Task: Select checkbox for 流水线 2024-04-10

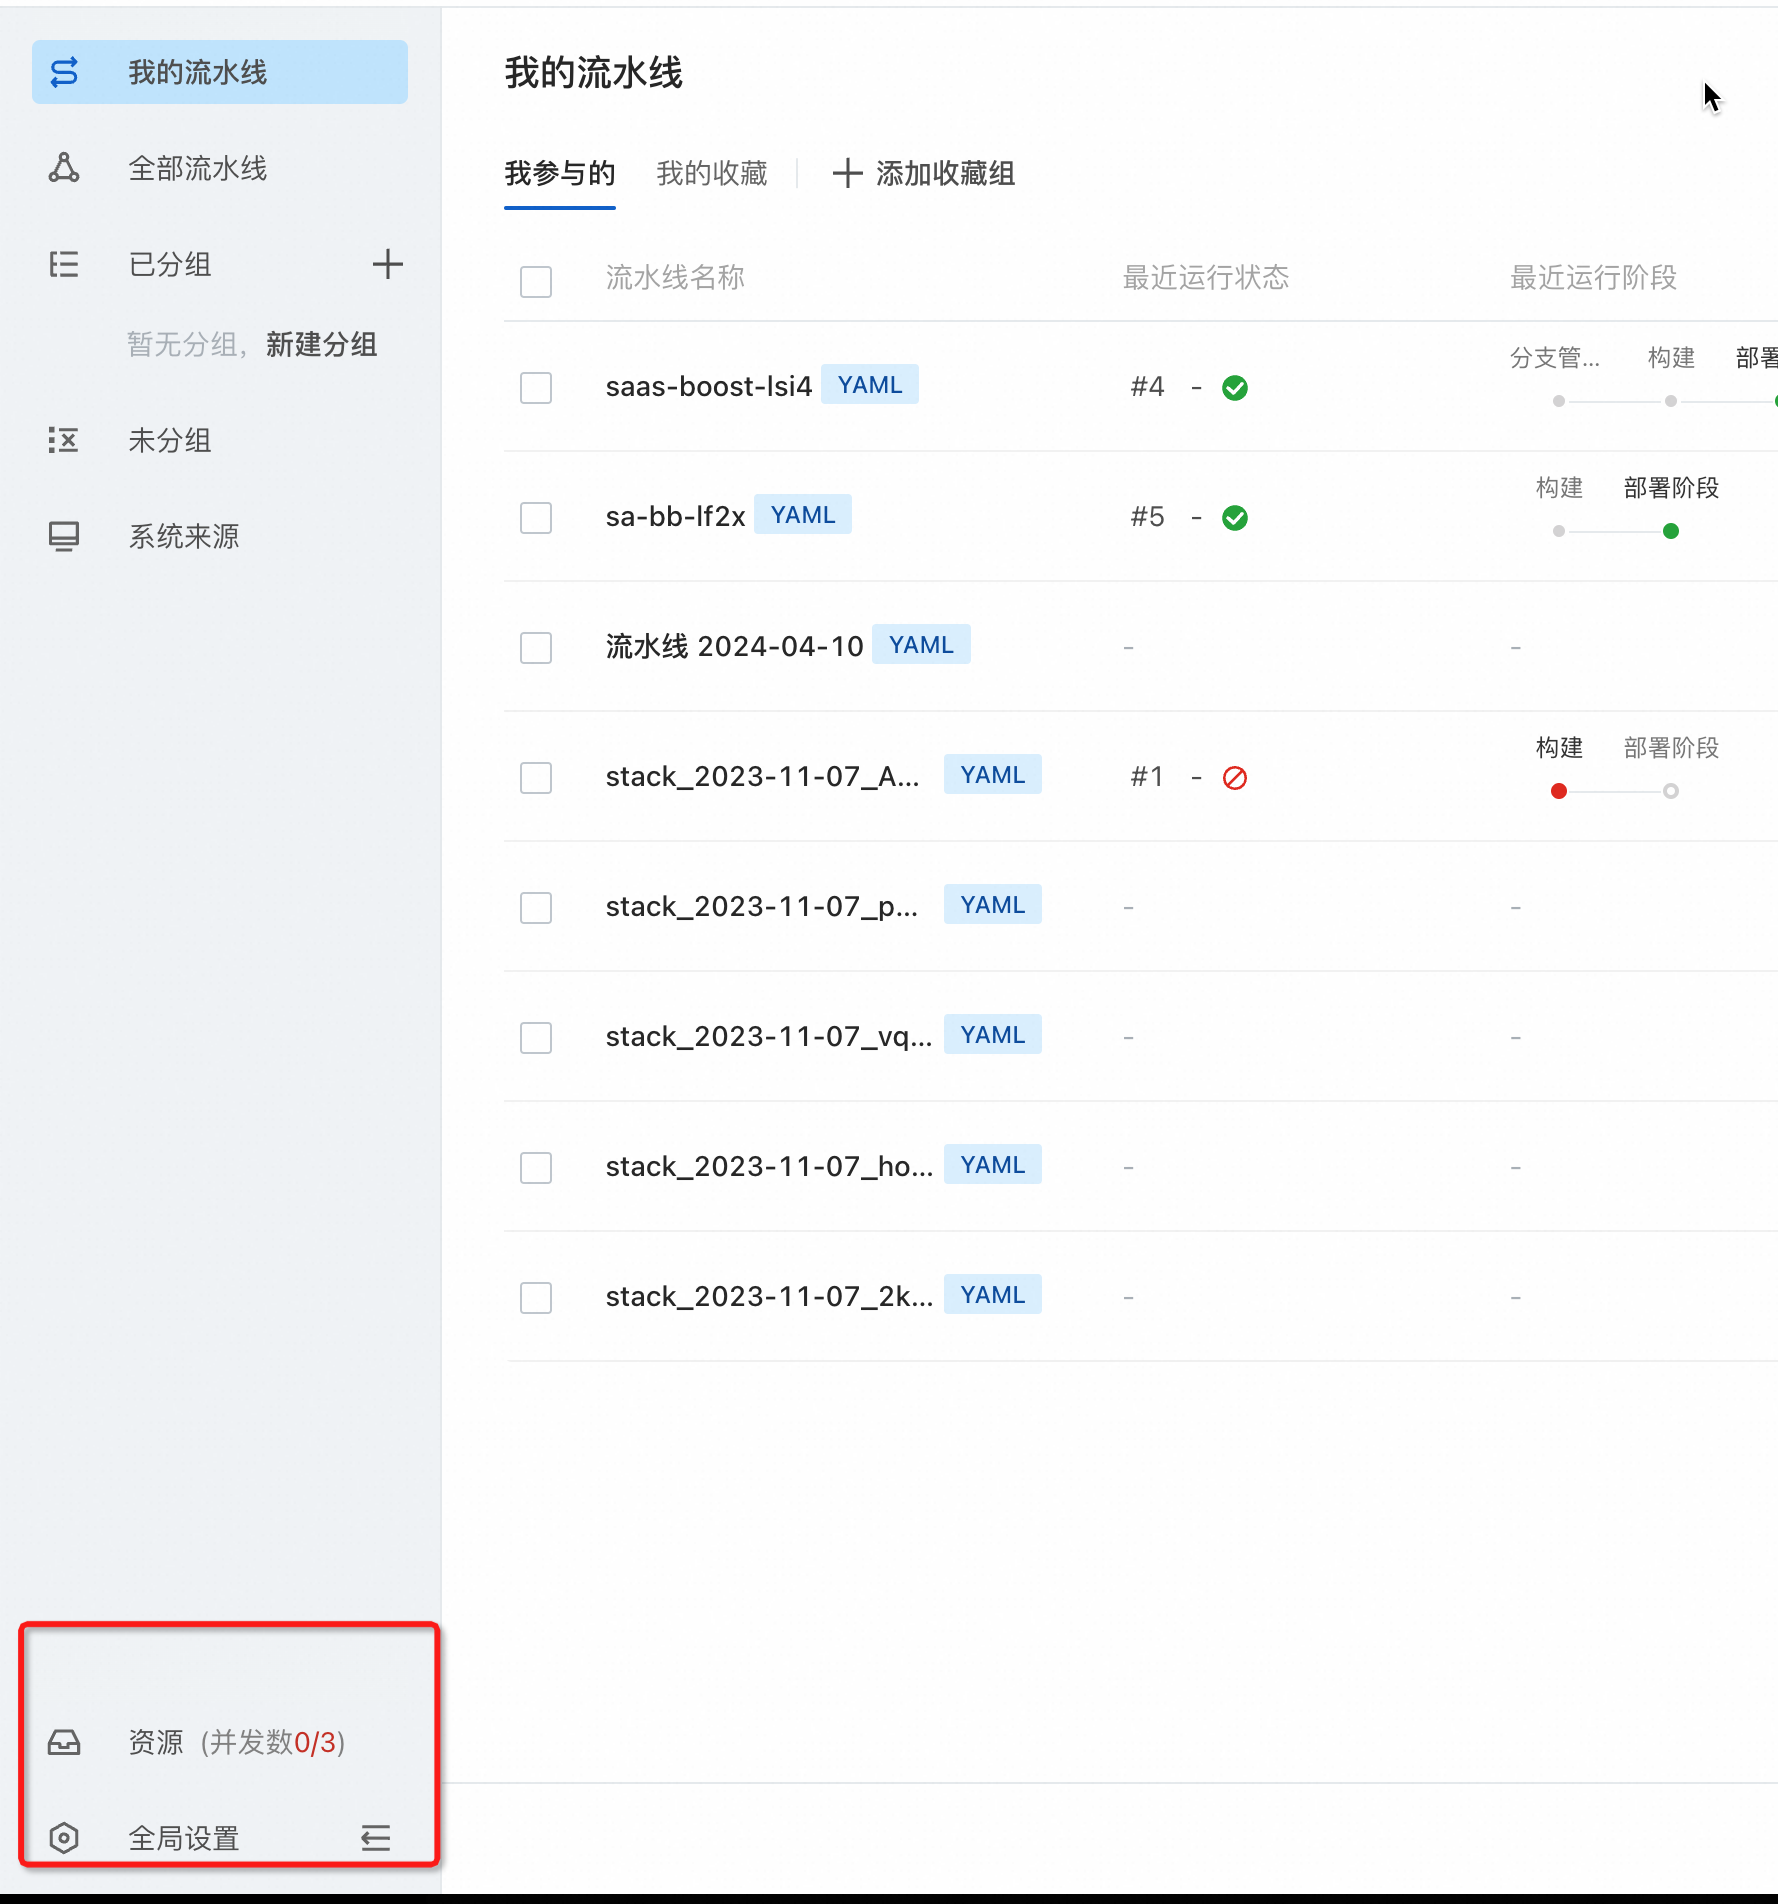Action: (536, 648)
